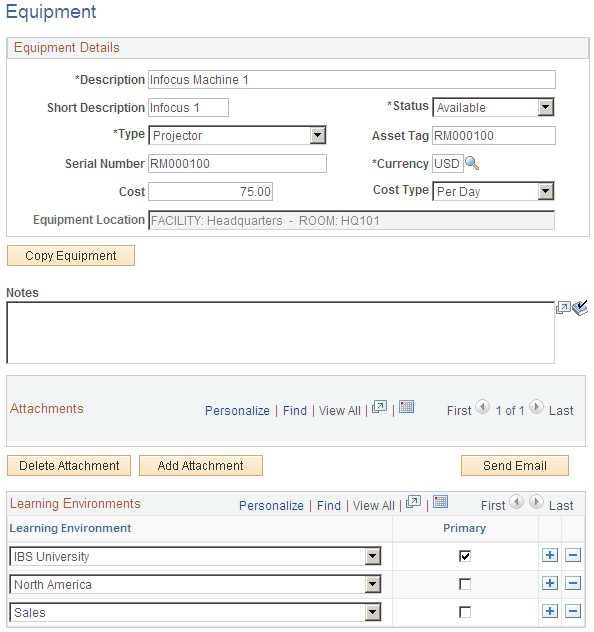The width and height of the screenshot is (594, 632).
Task: Open Sales learning environment dropdown
Action: coord(195,613)
